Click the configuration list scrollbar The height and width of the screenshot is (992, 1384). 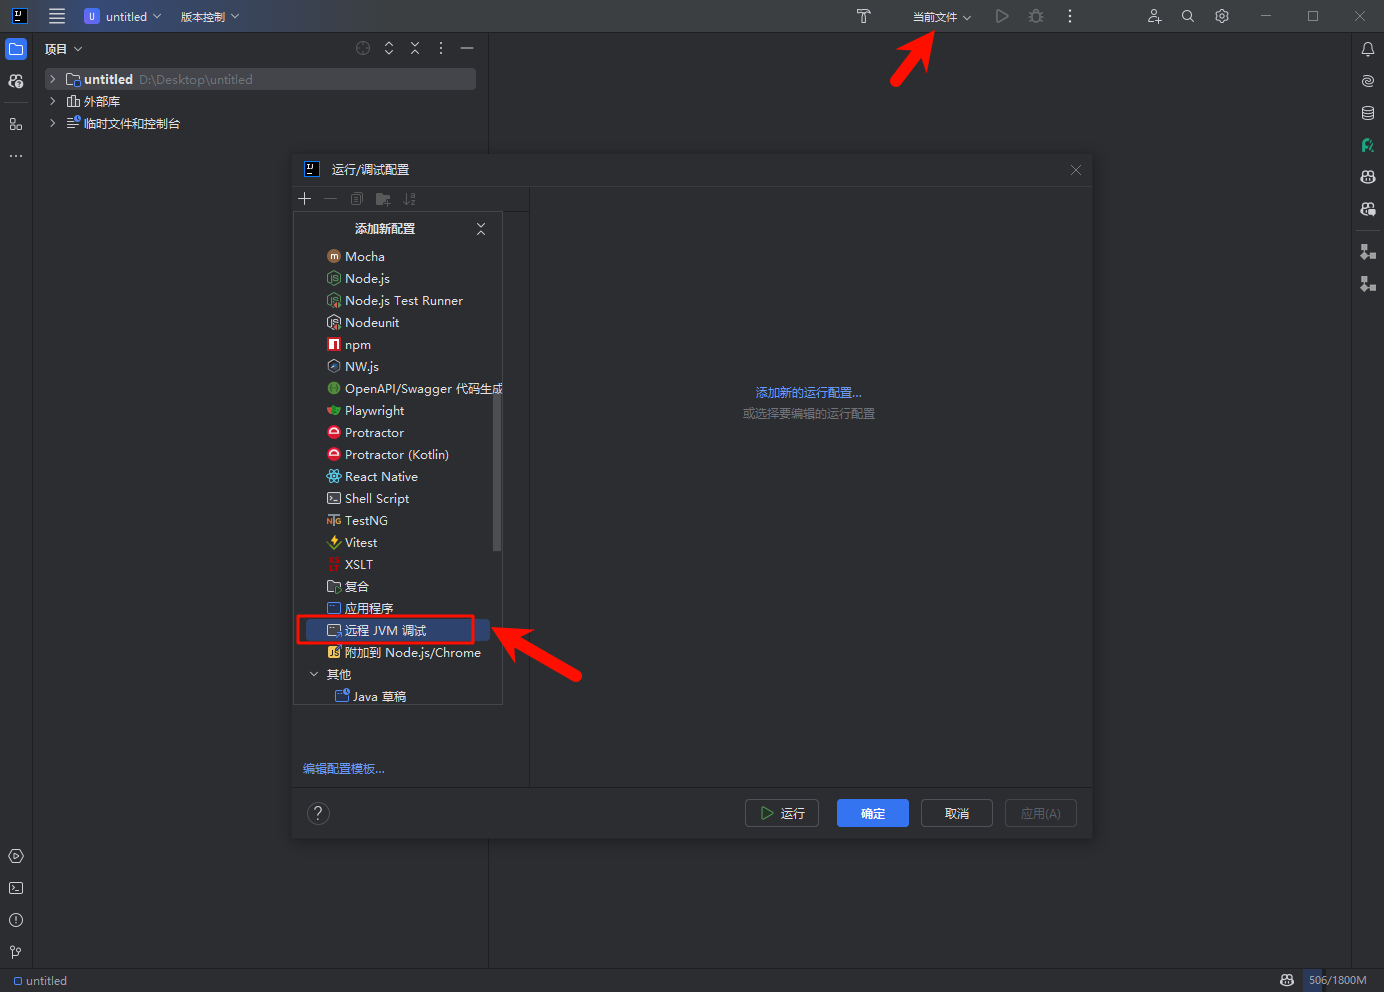tap(497, 470)
